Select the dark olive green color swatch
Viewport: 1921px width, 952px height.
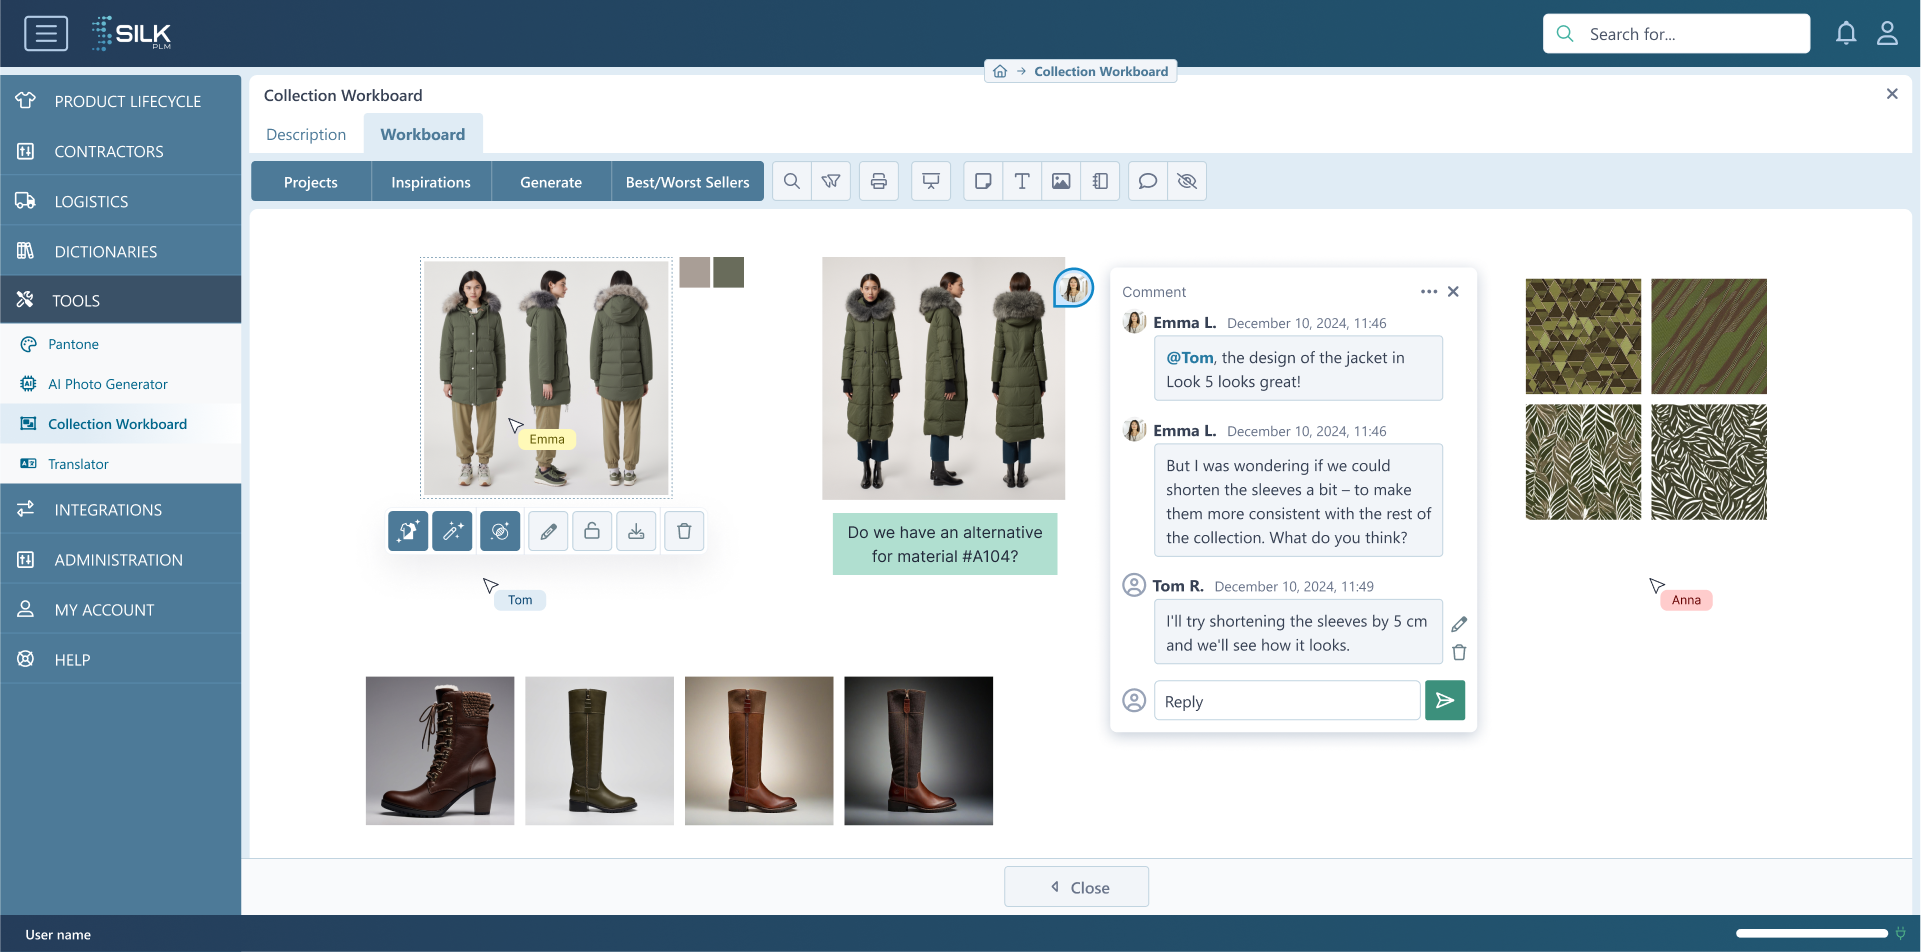click(729, 272)
